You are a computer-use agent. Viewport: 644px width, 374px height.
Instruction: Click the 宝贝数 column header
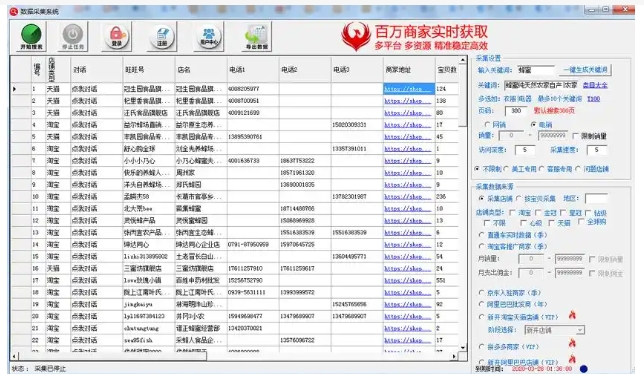(x=447, y=70)
